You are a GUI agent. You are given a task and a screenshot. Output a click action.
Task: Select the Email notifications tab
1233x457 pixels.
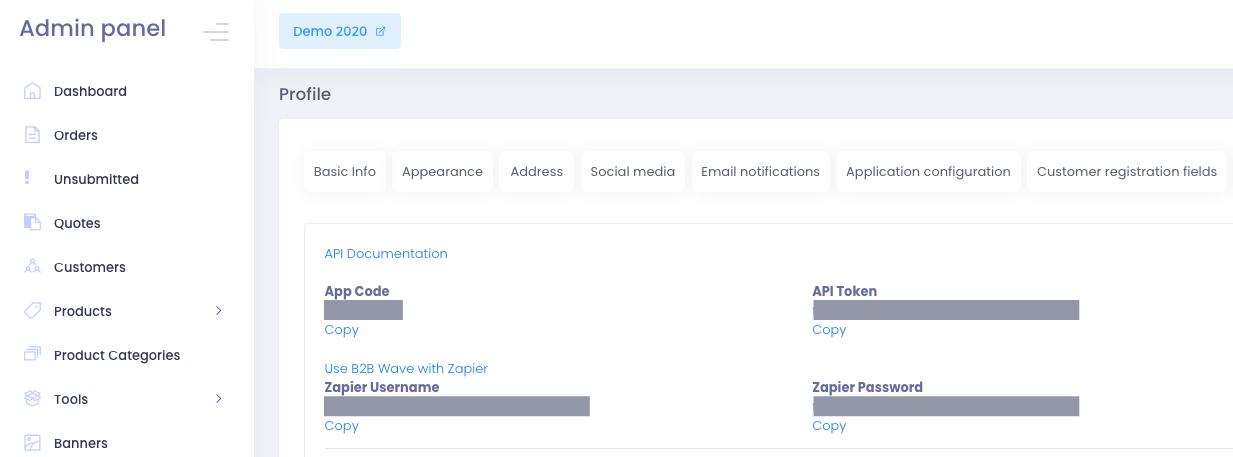(x=760, y=172)
